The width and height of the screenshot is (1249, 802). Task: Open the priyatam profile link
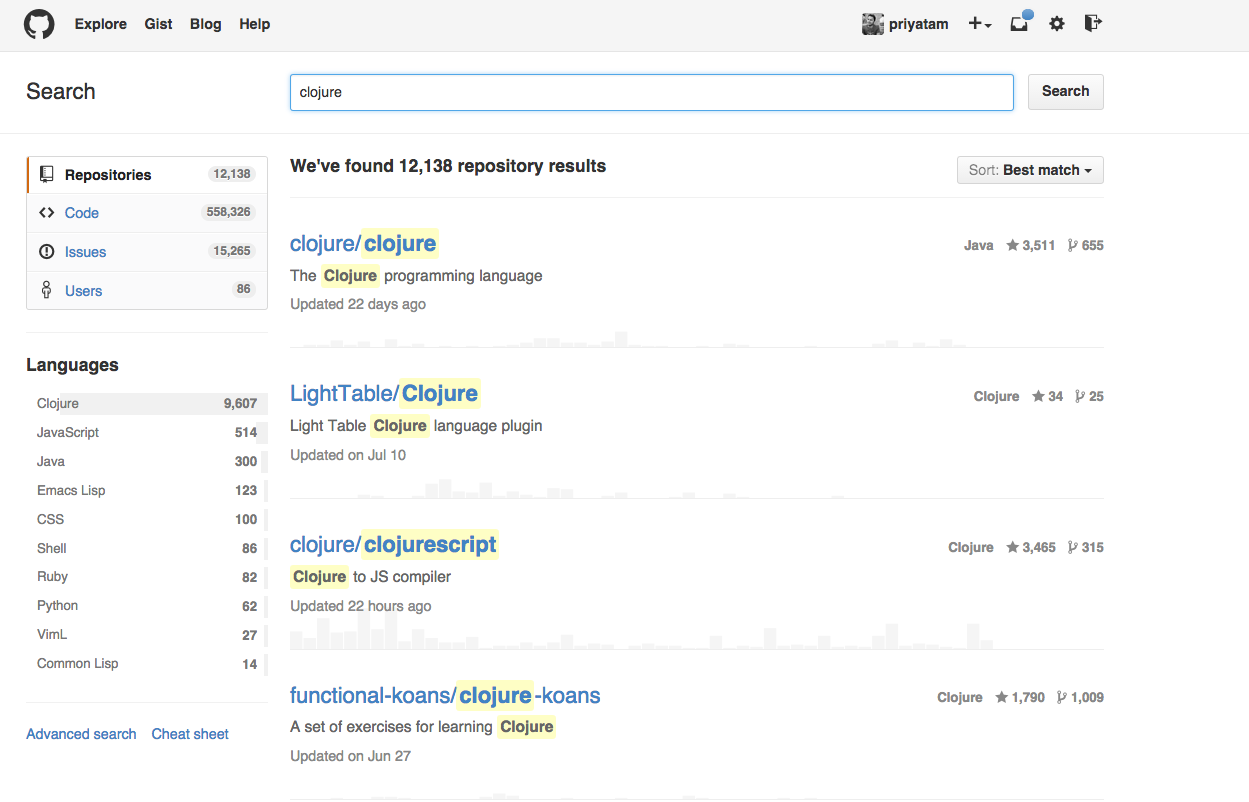click(919, 24)
